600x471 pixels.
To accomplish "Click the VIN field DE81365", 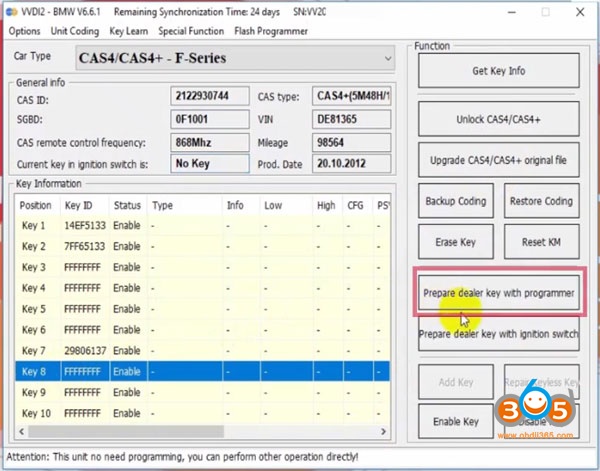I will tap(352, 119).
